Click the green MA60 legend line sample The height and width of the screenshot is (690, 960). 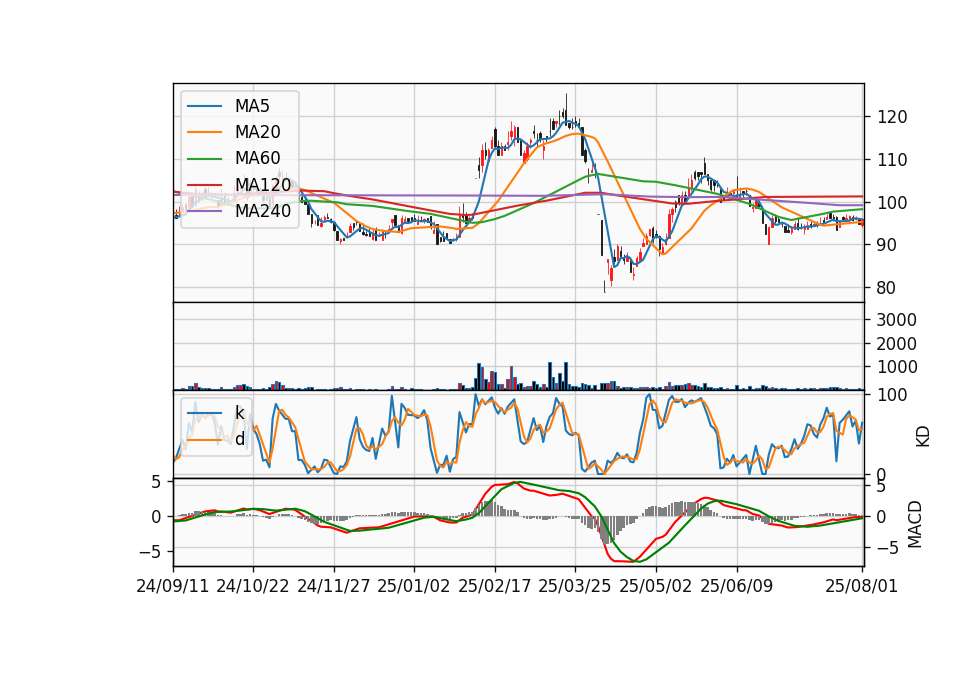point(204,159)
